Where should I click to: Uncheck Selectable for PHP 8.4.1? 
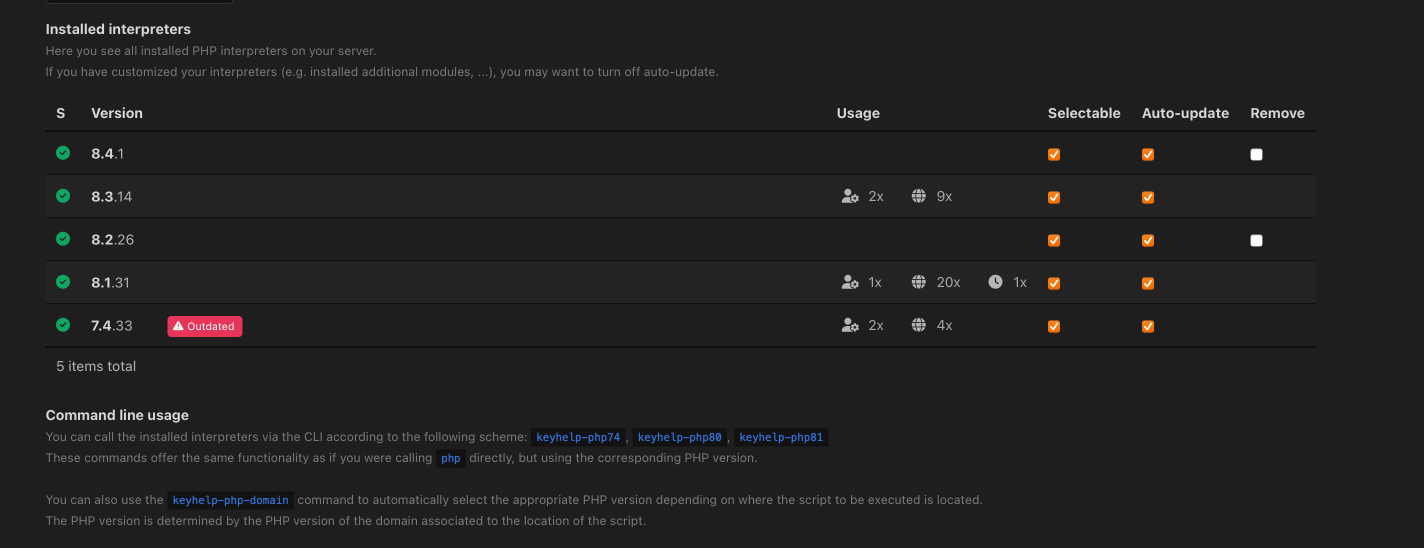click(1054, 155)
